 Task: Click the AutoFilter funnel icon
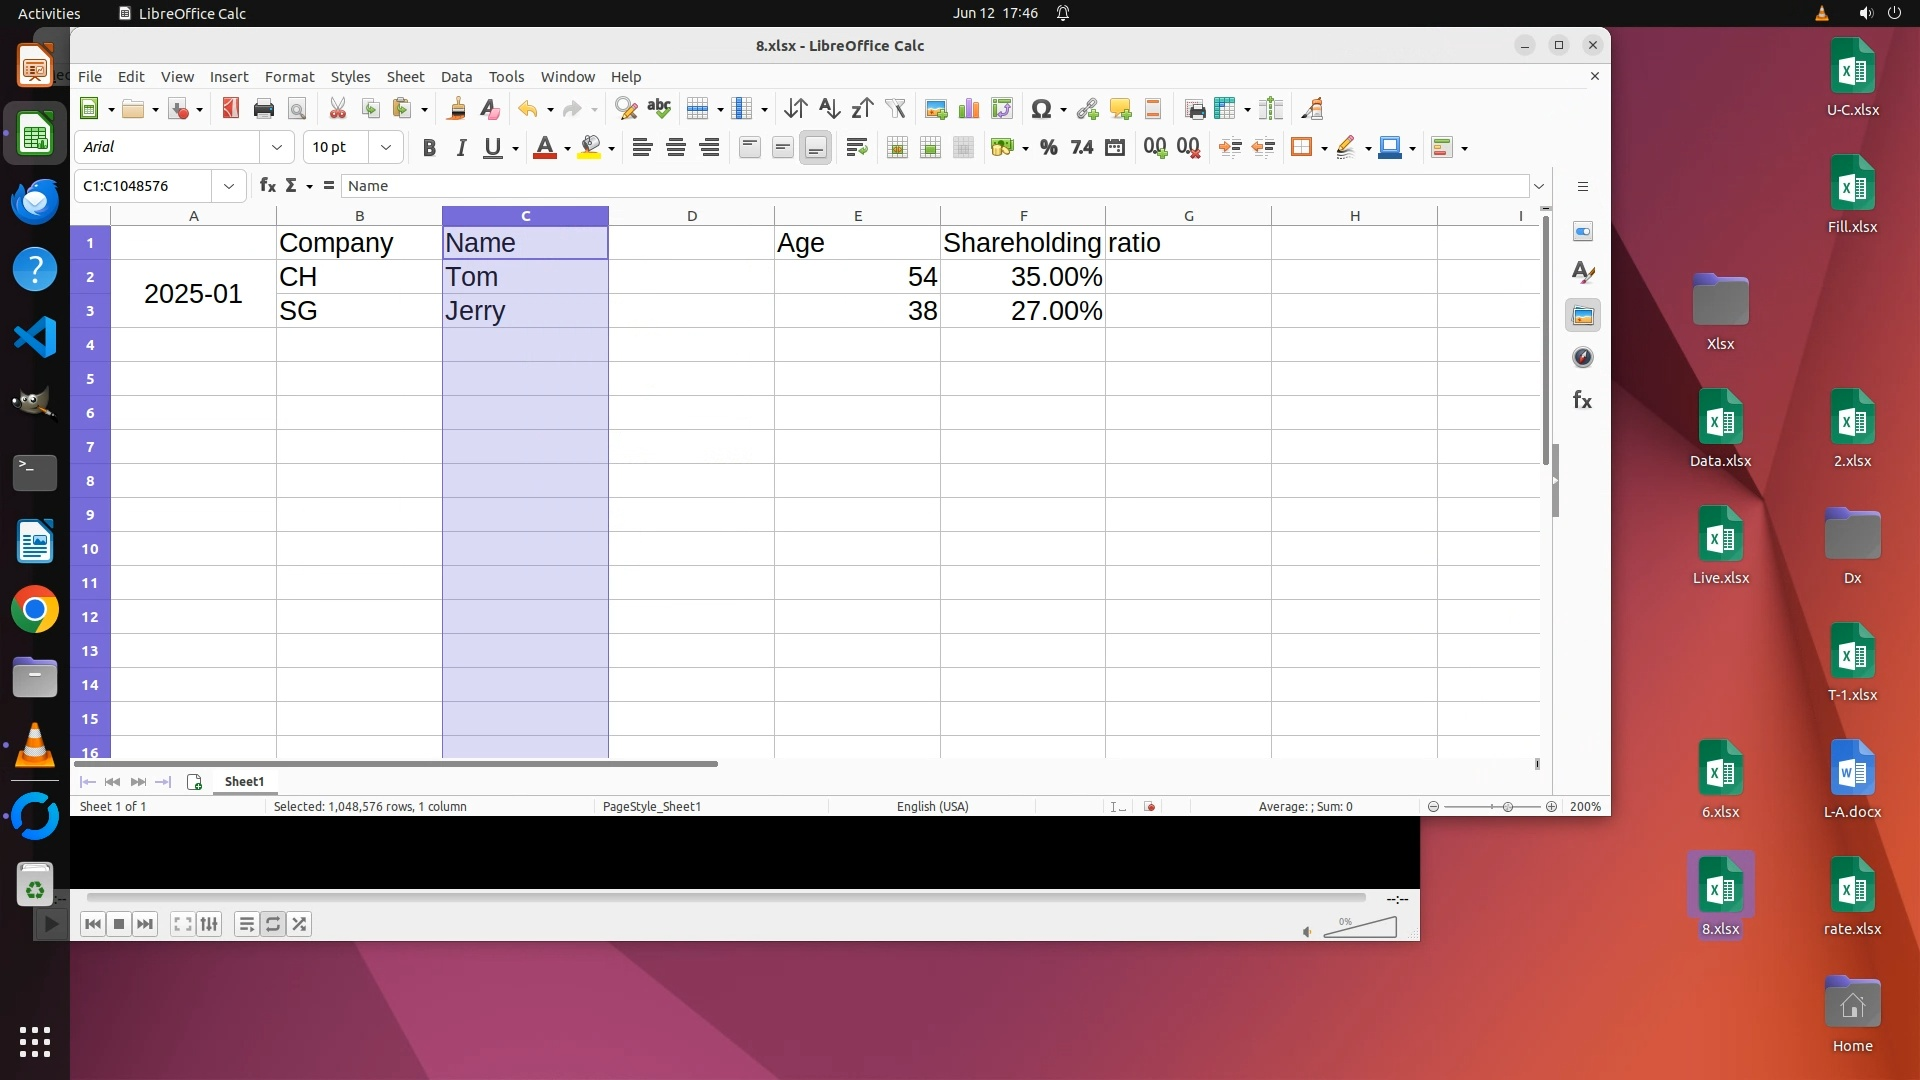(x=895, y=109)
